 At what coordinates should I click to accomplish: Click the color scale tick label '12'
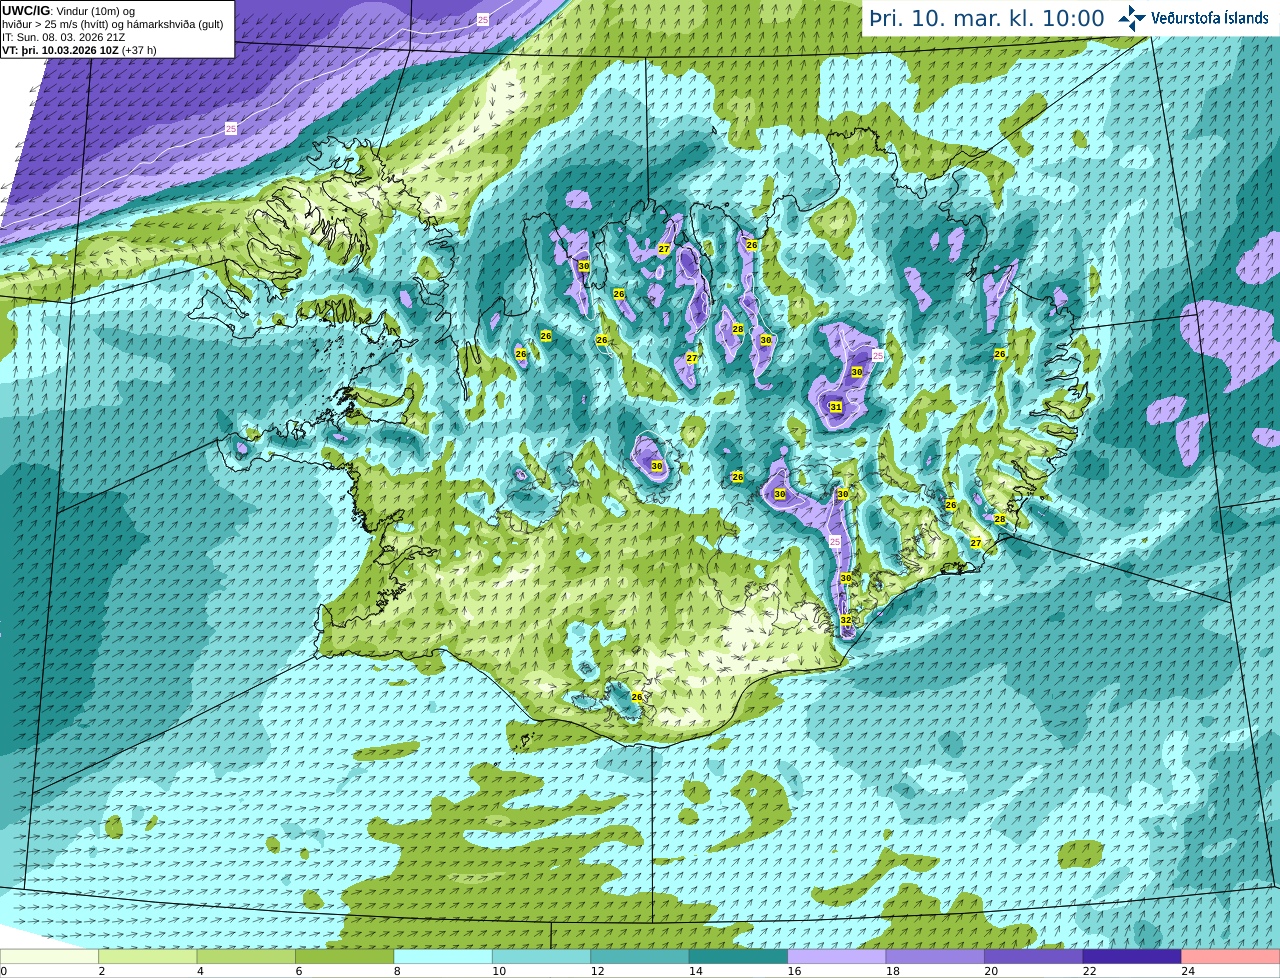coord(597,970)
